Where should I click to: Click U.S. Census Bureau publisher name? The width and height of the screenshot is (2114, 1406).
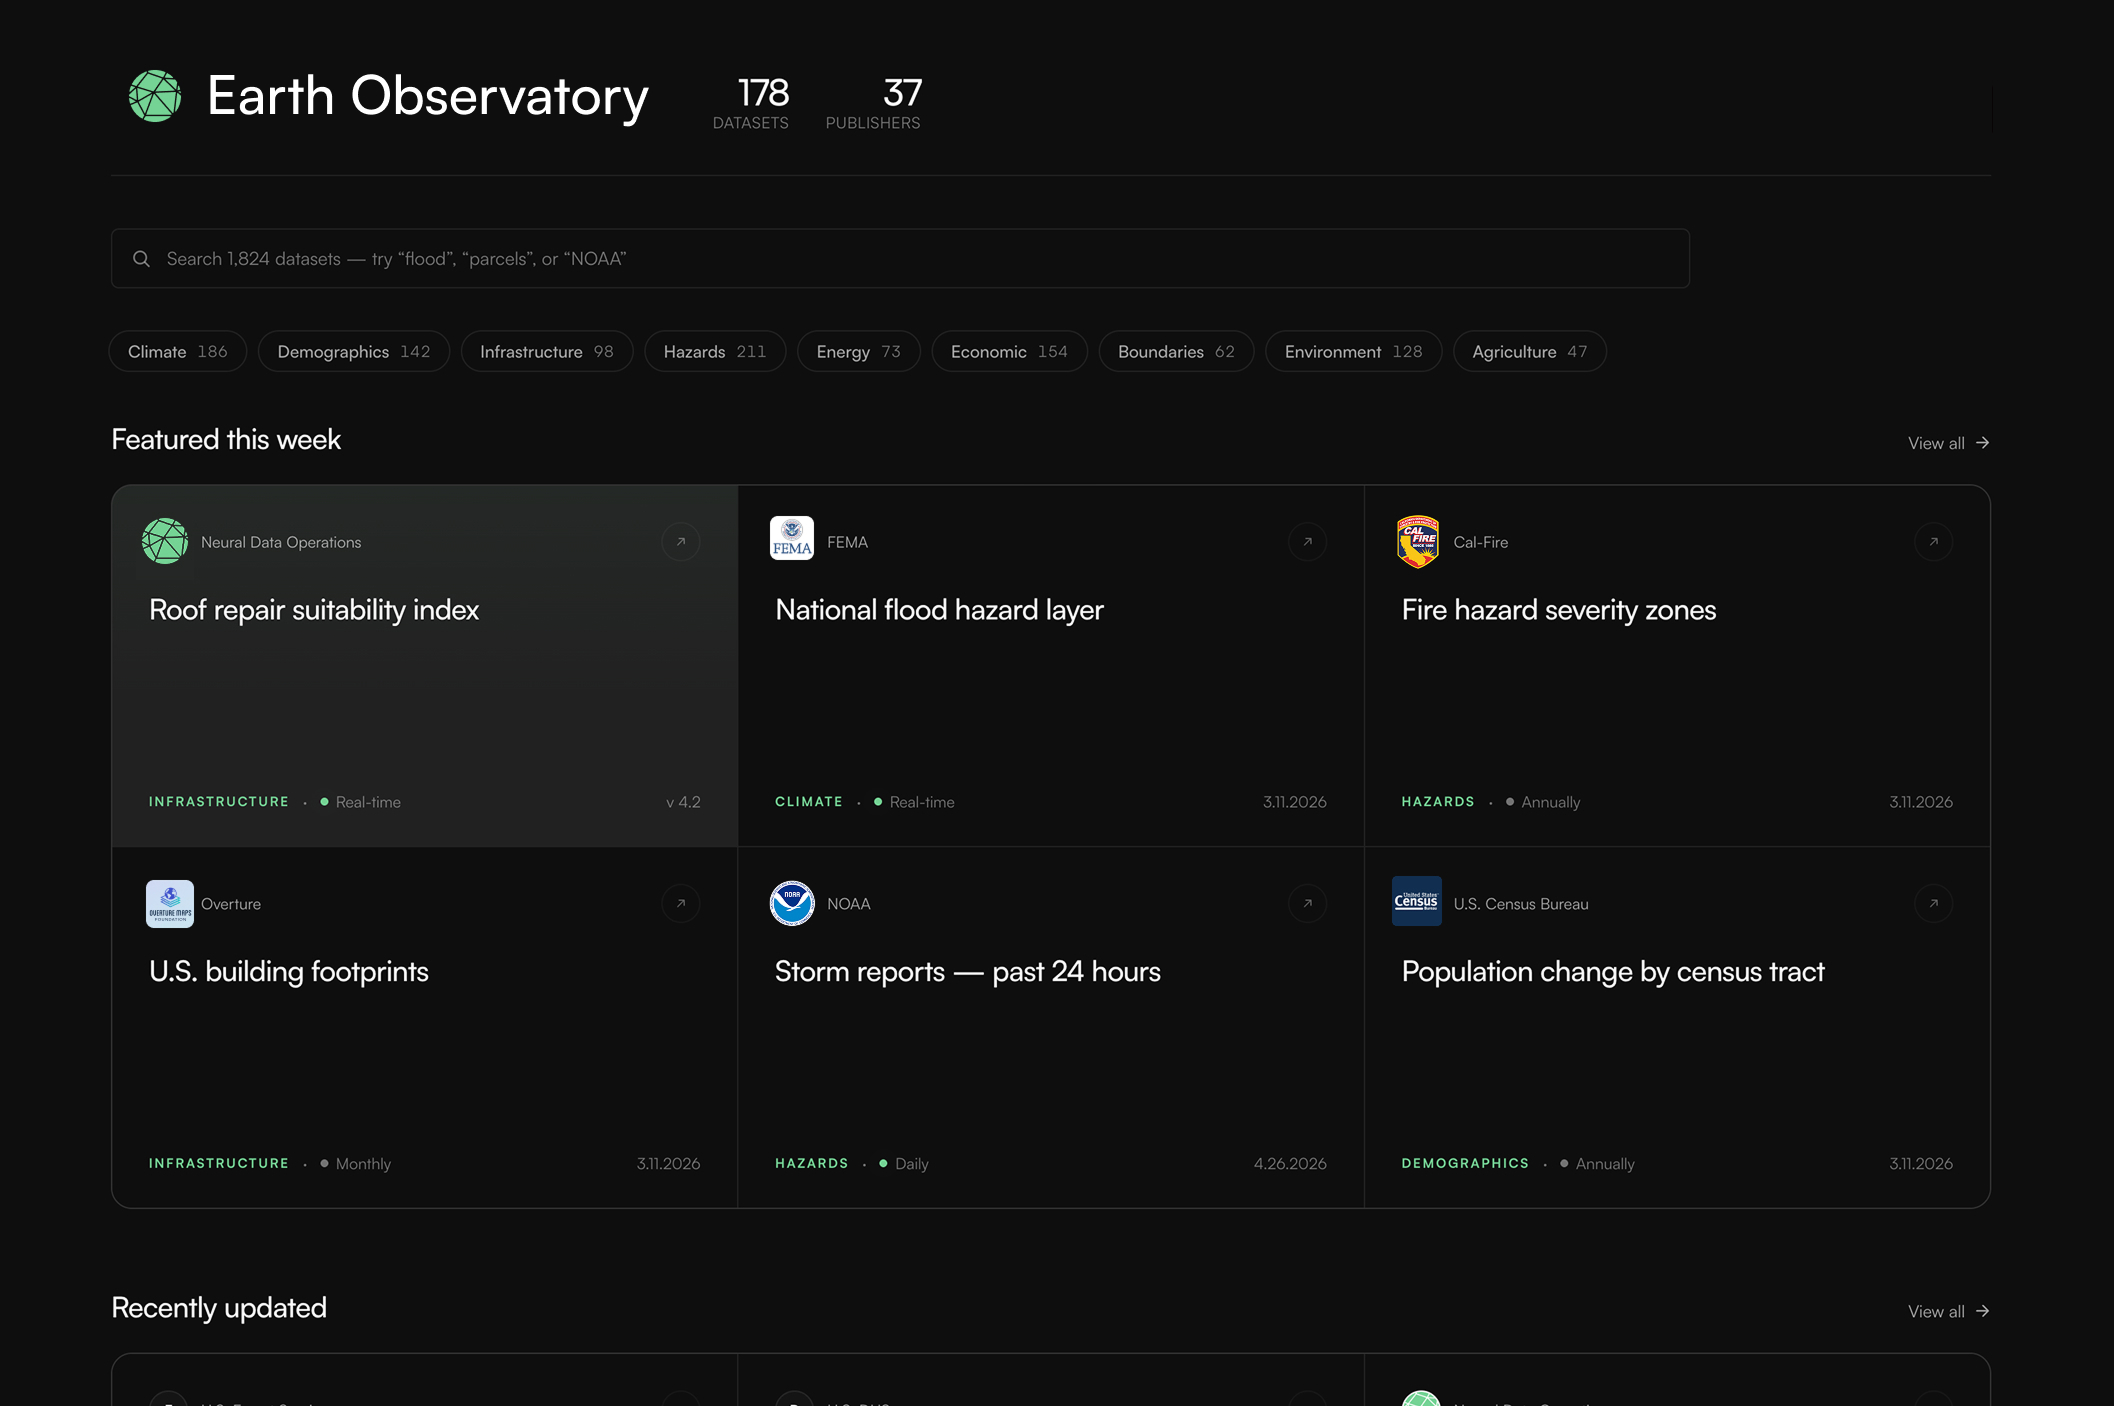click(1521, 904)
